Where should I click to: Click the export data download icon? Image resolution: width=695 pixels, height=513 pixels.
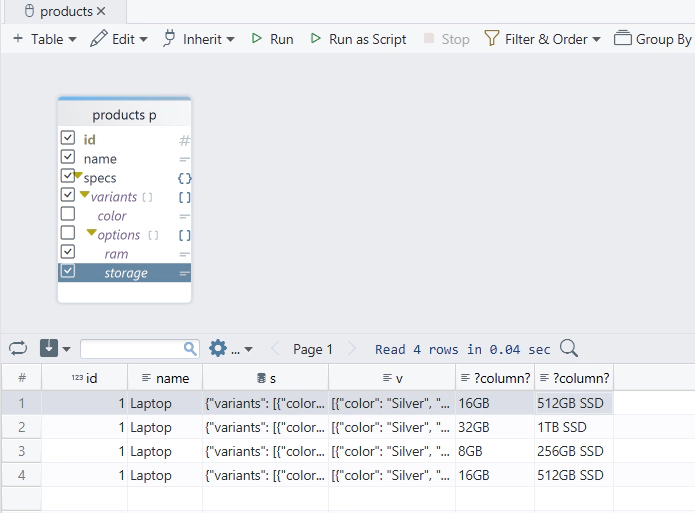(49, 349)
